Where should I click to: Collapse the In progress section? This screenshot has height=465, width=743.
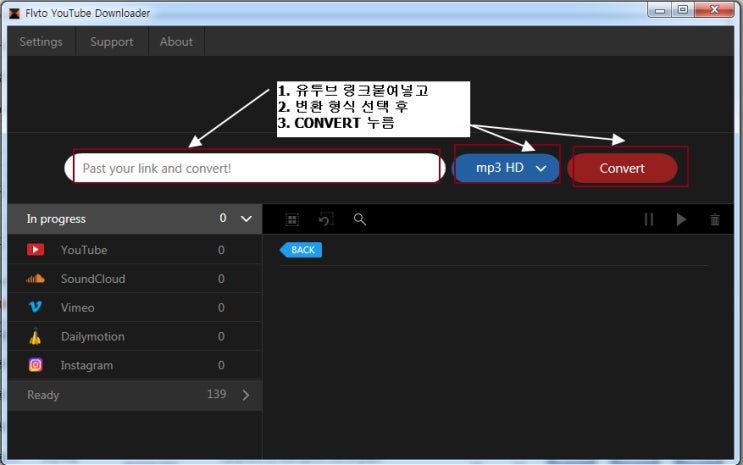[x=246, y=219]
